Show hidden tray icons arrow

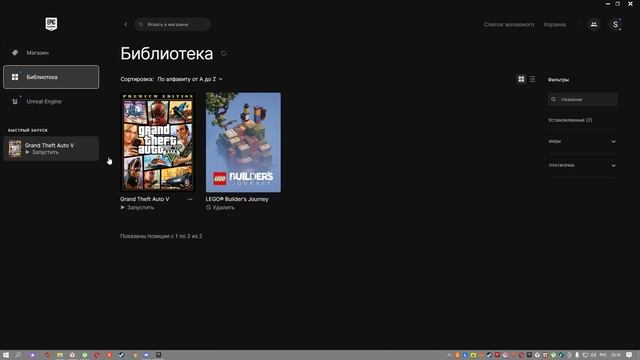449,355
